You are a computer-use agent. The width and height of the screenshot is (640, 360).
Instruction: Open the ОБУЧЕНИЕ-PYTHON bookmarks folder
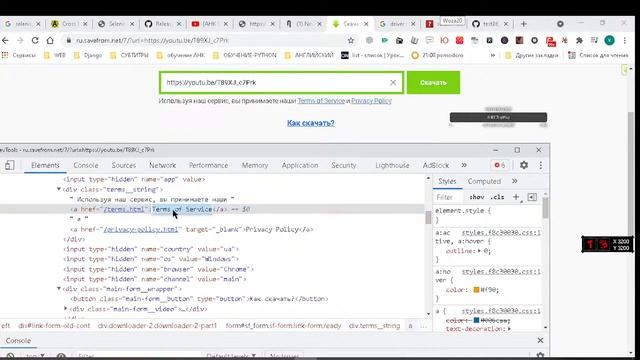point(245,55)
